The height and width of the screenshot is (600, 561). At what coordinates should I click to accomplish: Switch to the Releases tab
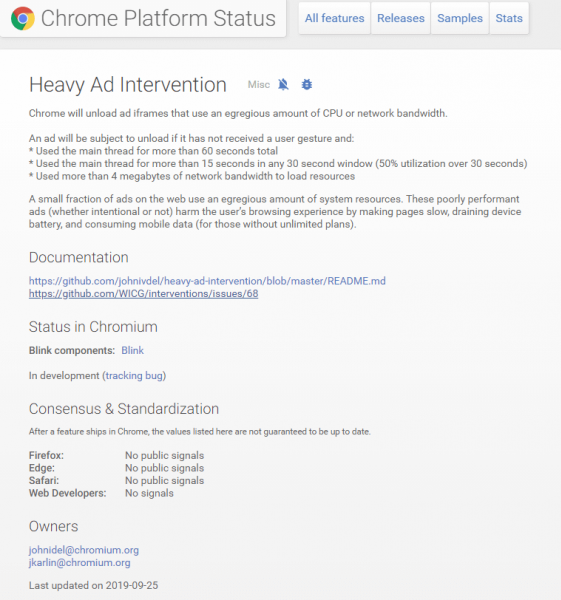click(401, 18)
